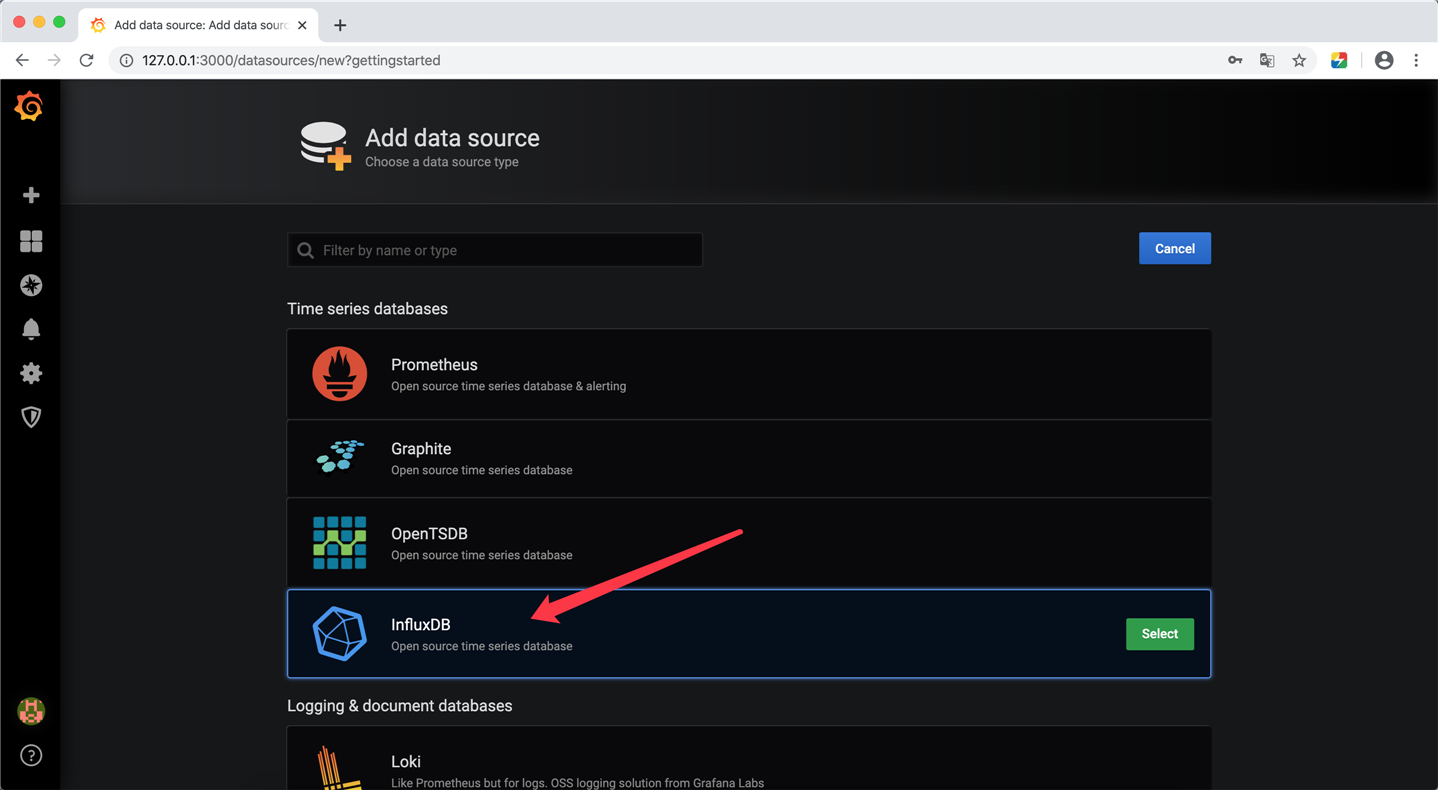Click the Filter by name or type field
Viewport: 1438px width, 790px height.
(495, 250)
